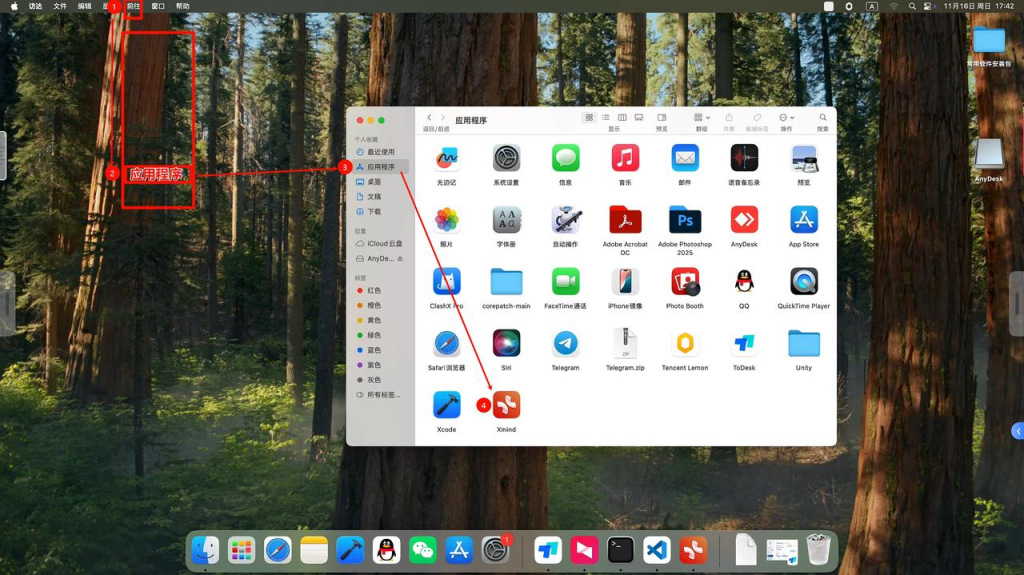The height and width of the screenshot is (575, 1024).
Task: Select the 字体册 app icon
Action: tap(506, 220)
